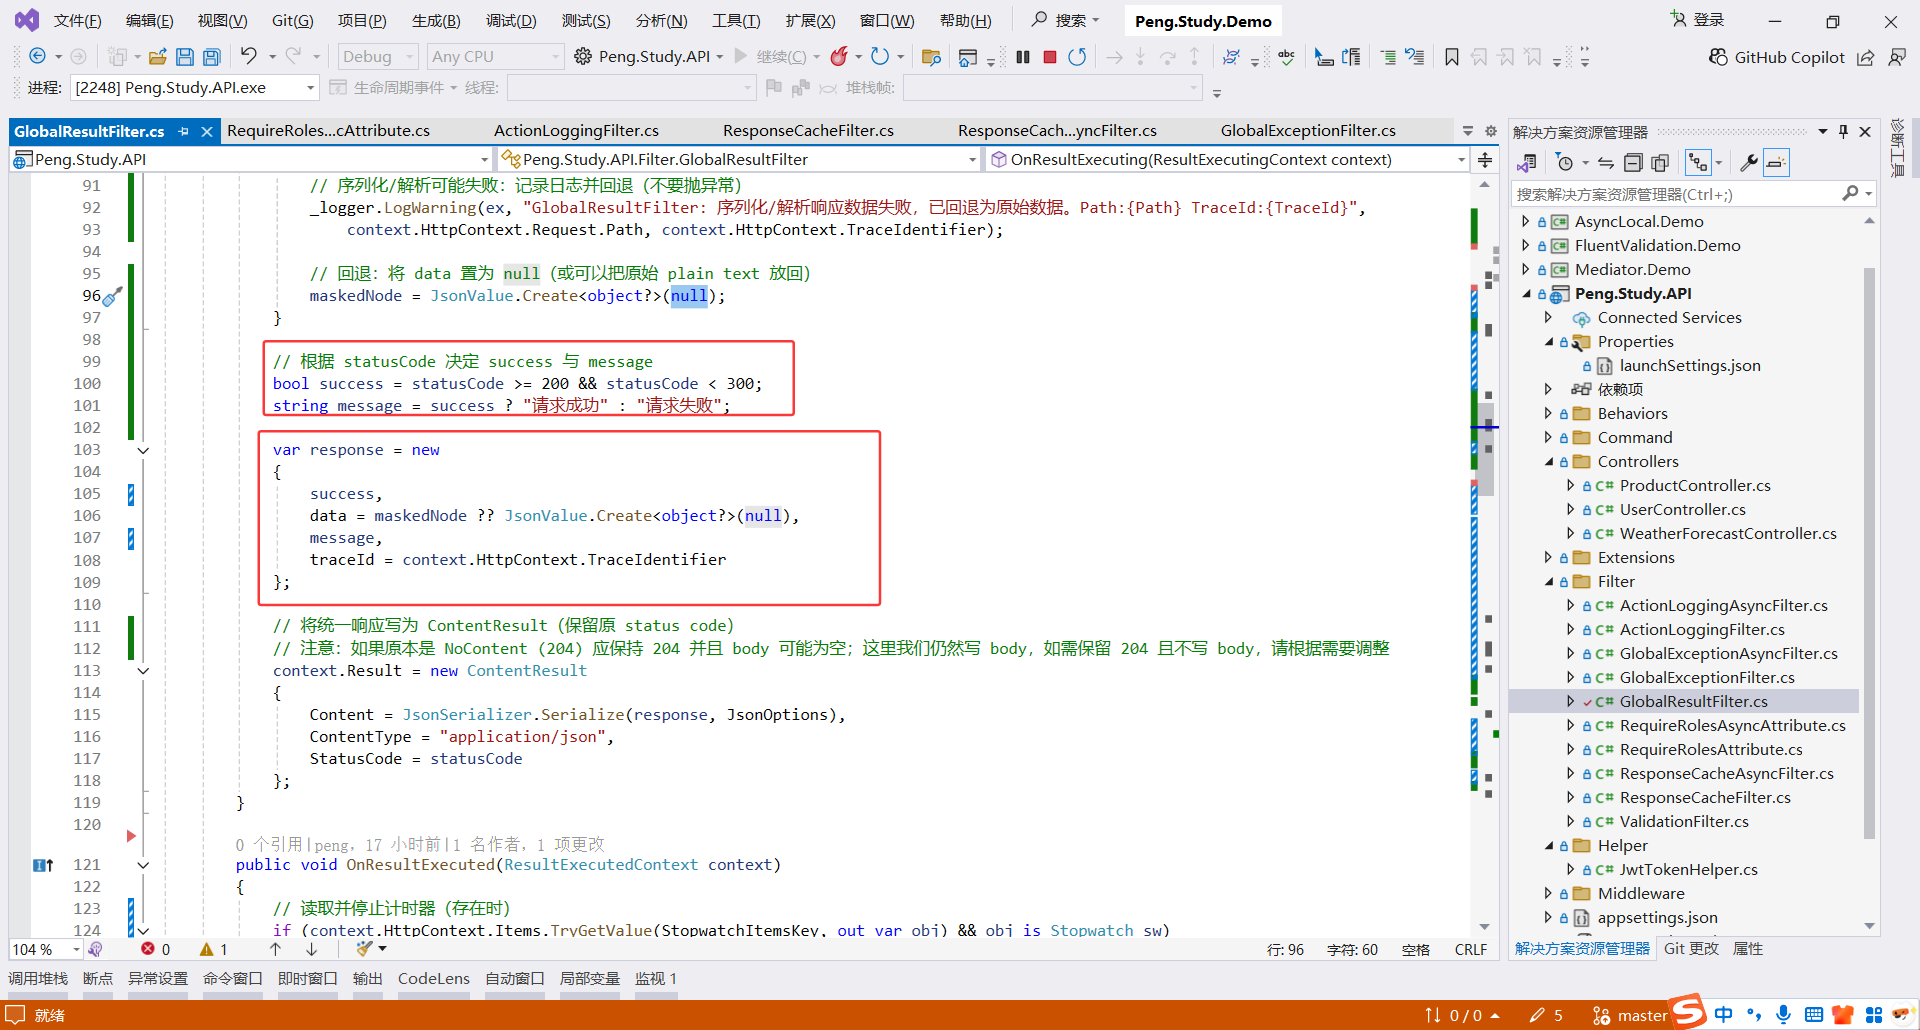
Task: Toggle file nesting view in Solution Explorer
Action: 1698,163
